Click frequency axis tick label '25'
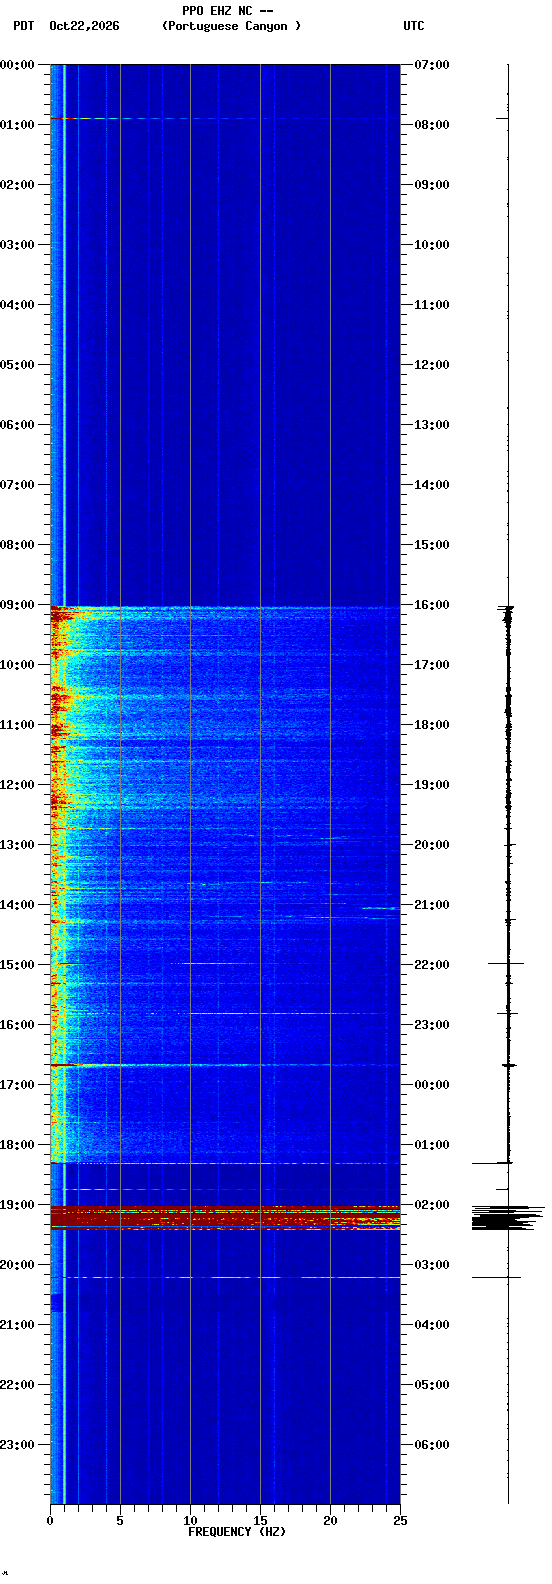 [x=400, y=1521]
